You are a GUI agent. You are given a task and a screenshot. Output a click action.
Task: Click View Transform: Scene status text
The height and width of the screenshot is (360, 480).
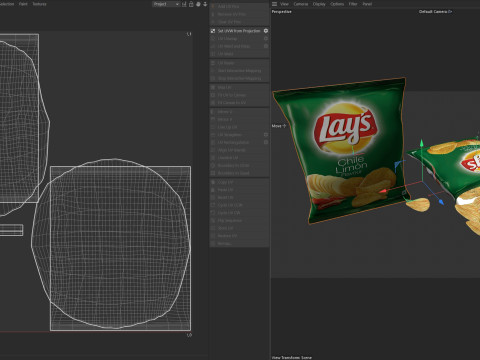tap(292, 357)
